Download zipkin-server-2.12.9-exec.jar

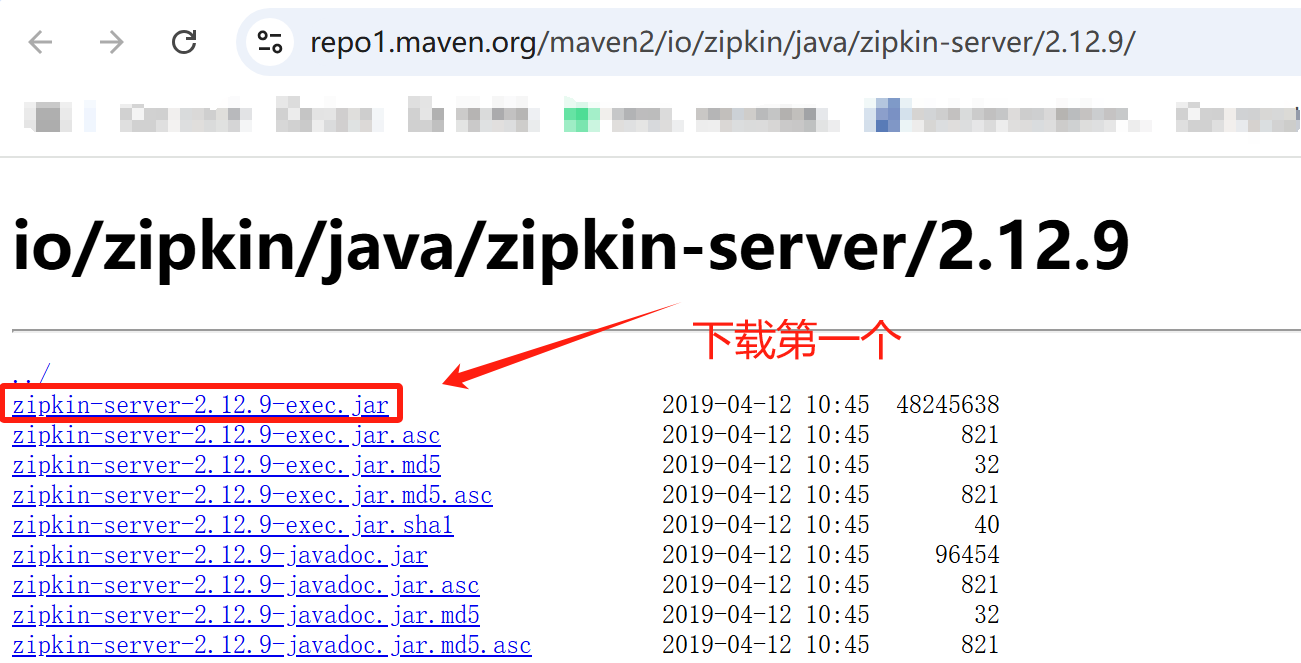(200, 405)
